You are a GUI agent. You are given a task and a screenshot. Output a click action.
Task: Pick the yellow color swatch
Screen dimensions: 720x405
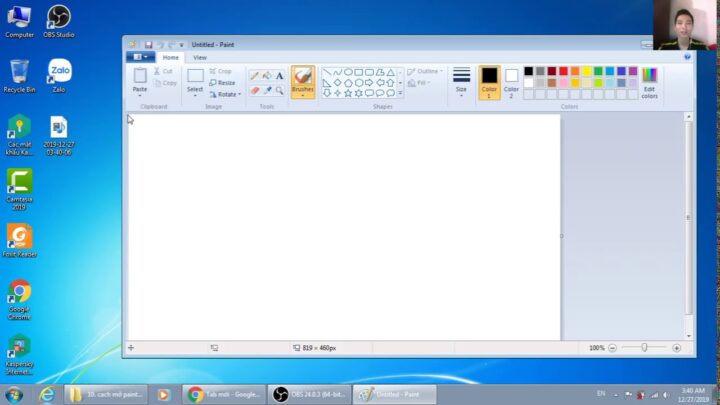(x=586, y=71)
